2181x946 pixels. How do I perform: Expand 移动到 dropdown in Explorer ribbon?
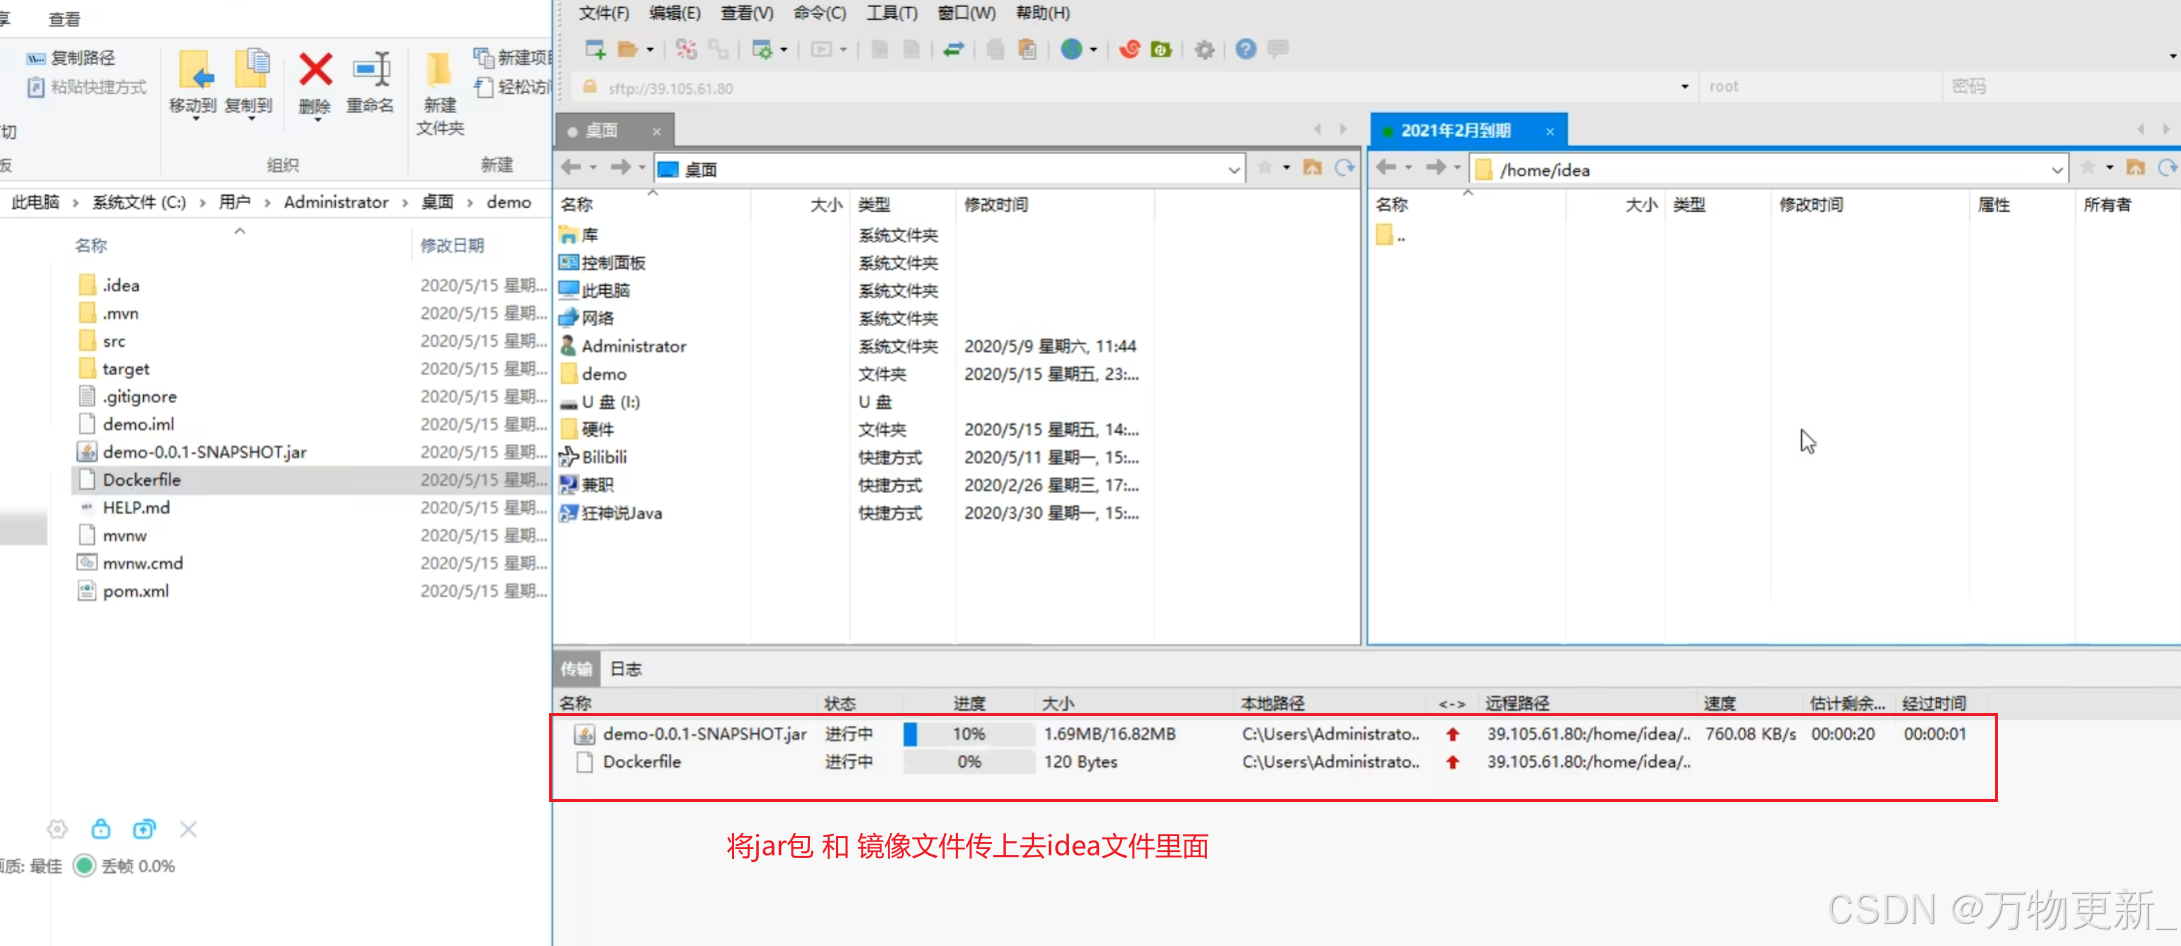196,119
